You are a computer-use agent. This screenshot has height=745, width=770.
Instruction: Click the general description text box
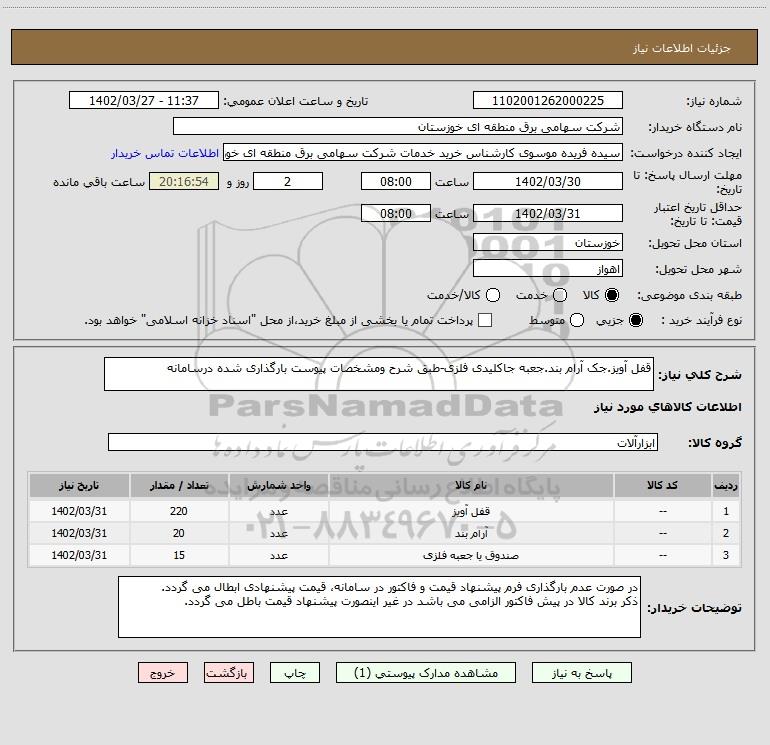[379, 374]
